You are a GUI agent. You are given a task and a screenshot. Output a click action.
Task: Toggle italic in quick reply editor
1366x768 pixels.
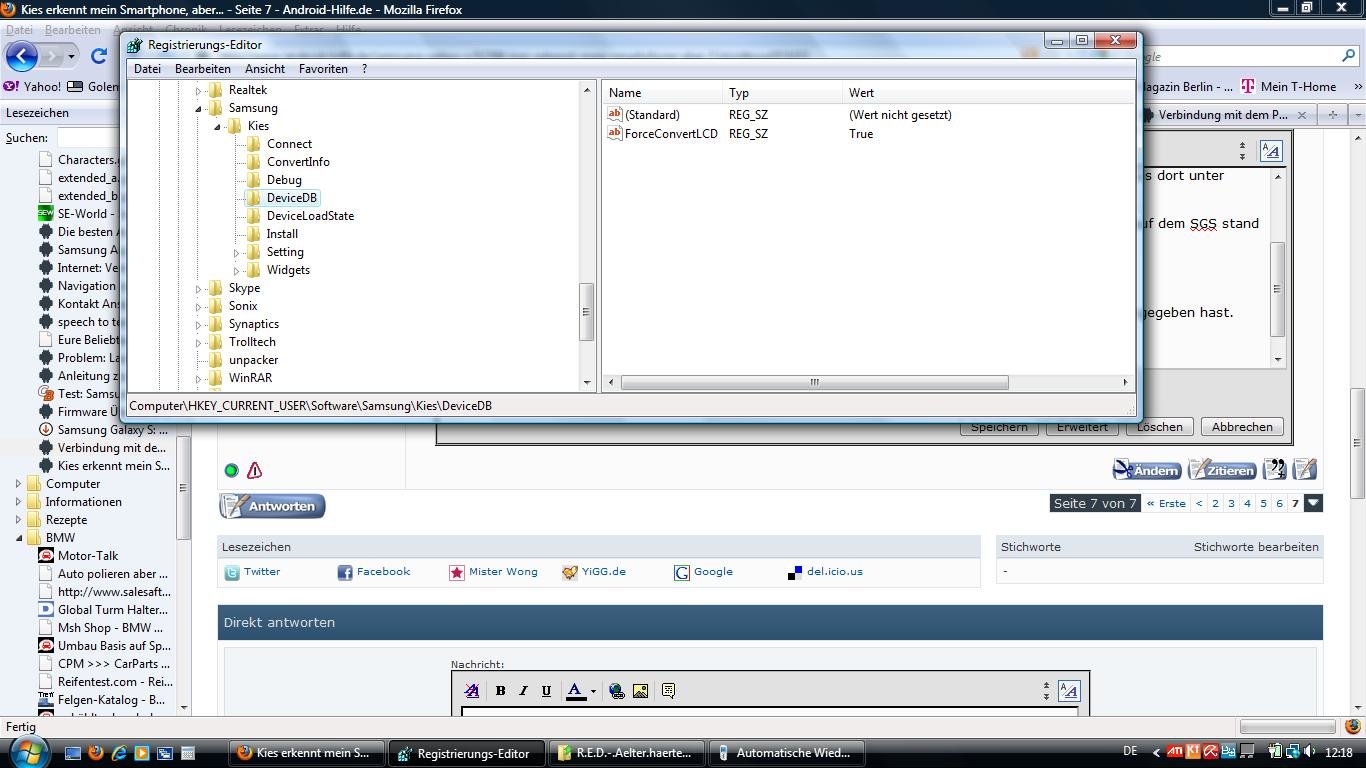523,691
